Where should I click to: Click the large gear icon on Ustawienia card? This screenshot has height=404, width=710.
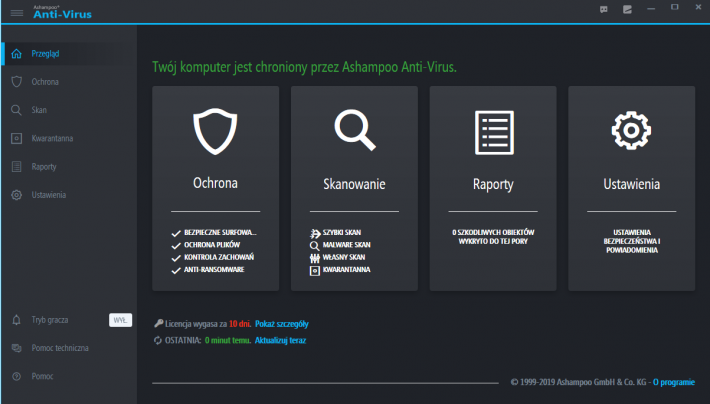[x=631, y=130]
